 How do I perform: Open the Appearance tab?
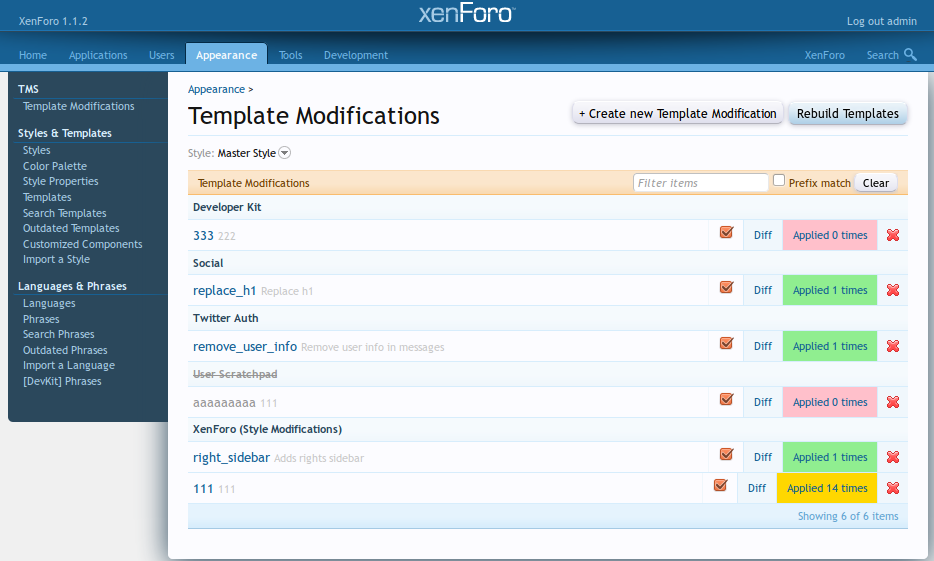226,55
